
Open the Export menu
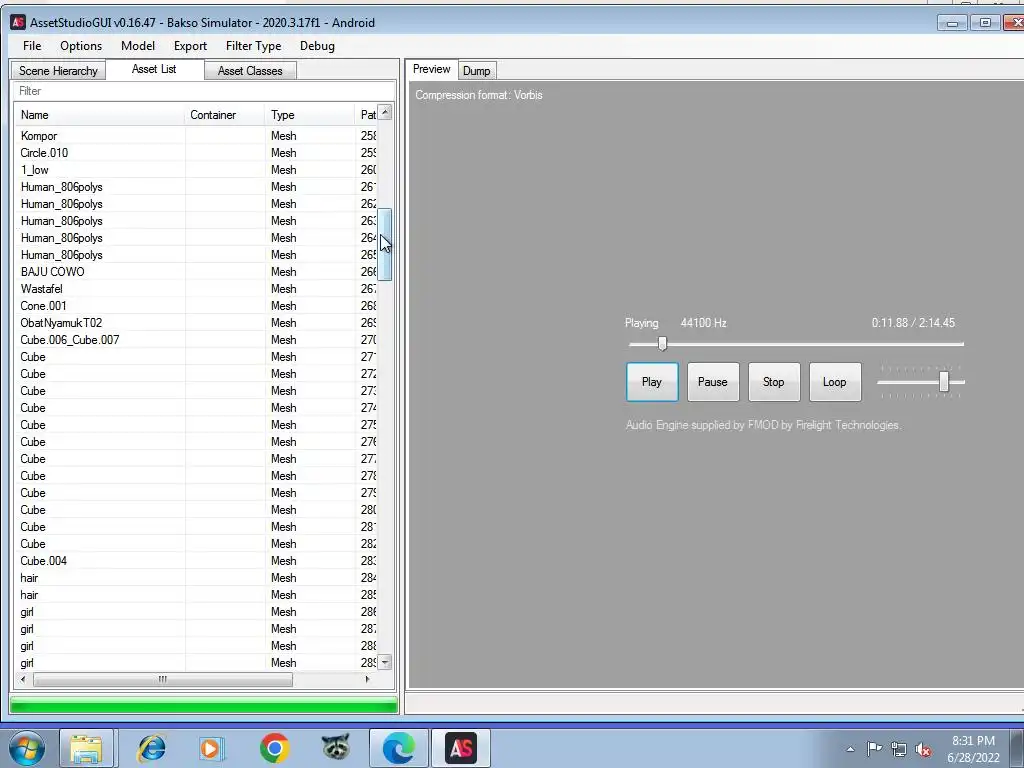tap(190, 46)
